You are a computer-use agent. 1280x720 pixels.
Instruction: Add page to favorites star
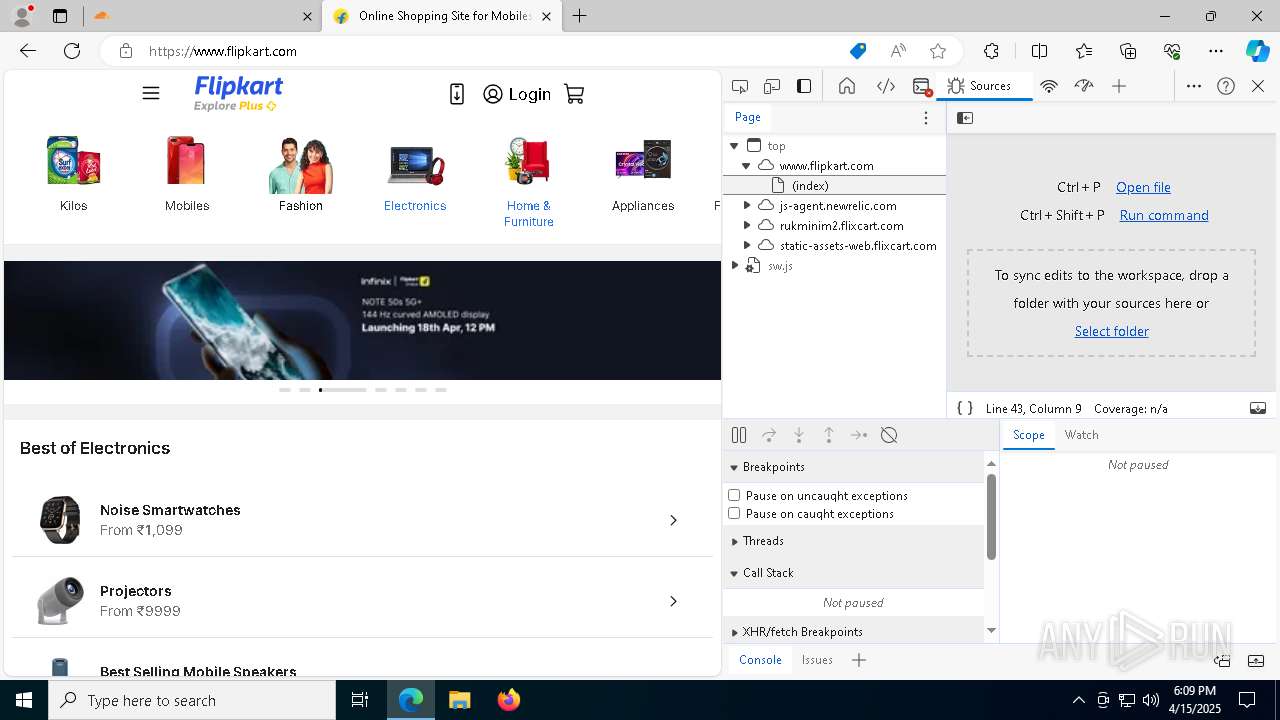coord(938,51)
